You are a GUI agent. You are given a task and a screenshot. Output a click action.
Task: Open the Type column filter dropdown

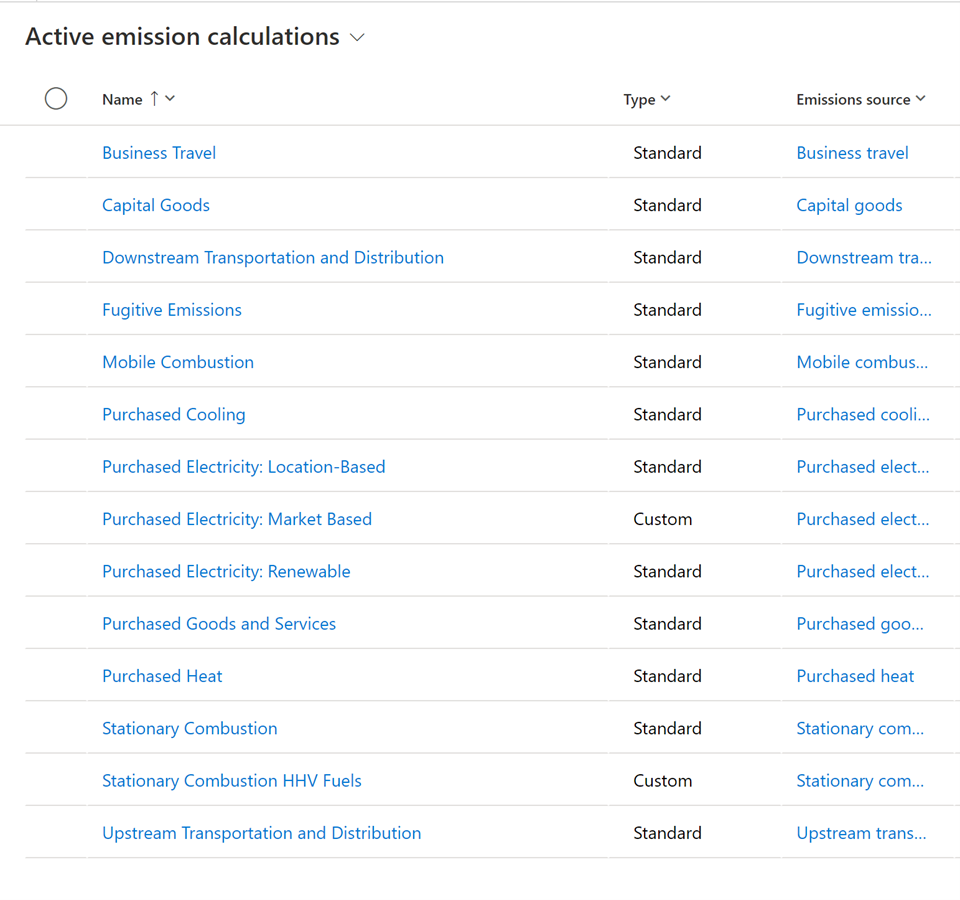point(666,99)
